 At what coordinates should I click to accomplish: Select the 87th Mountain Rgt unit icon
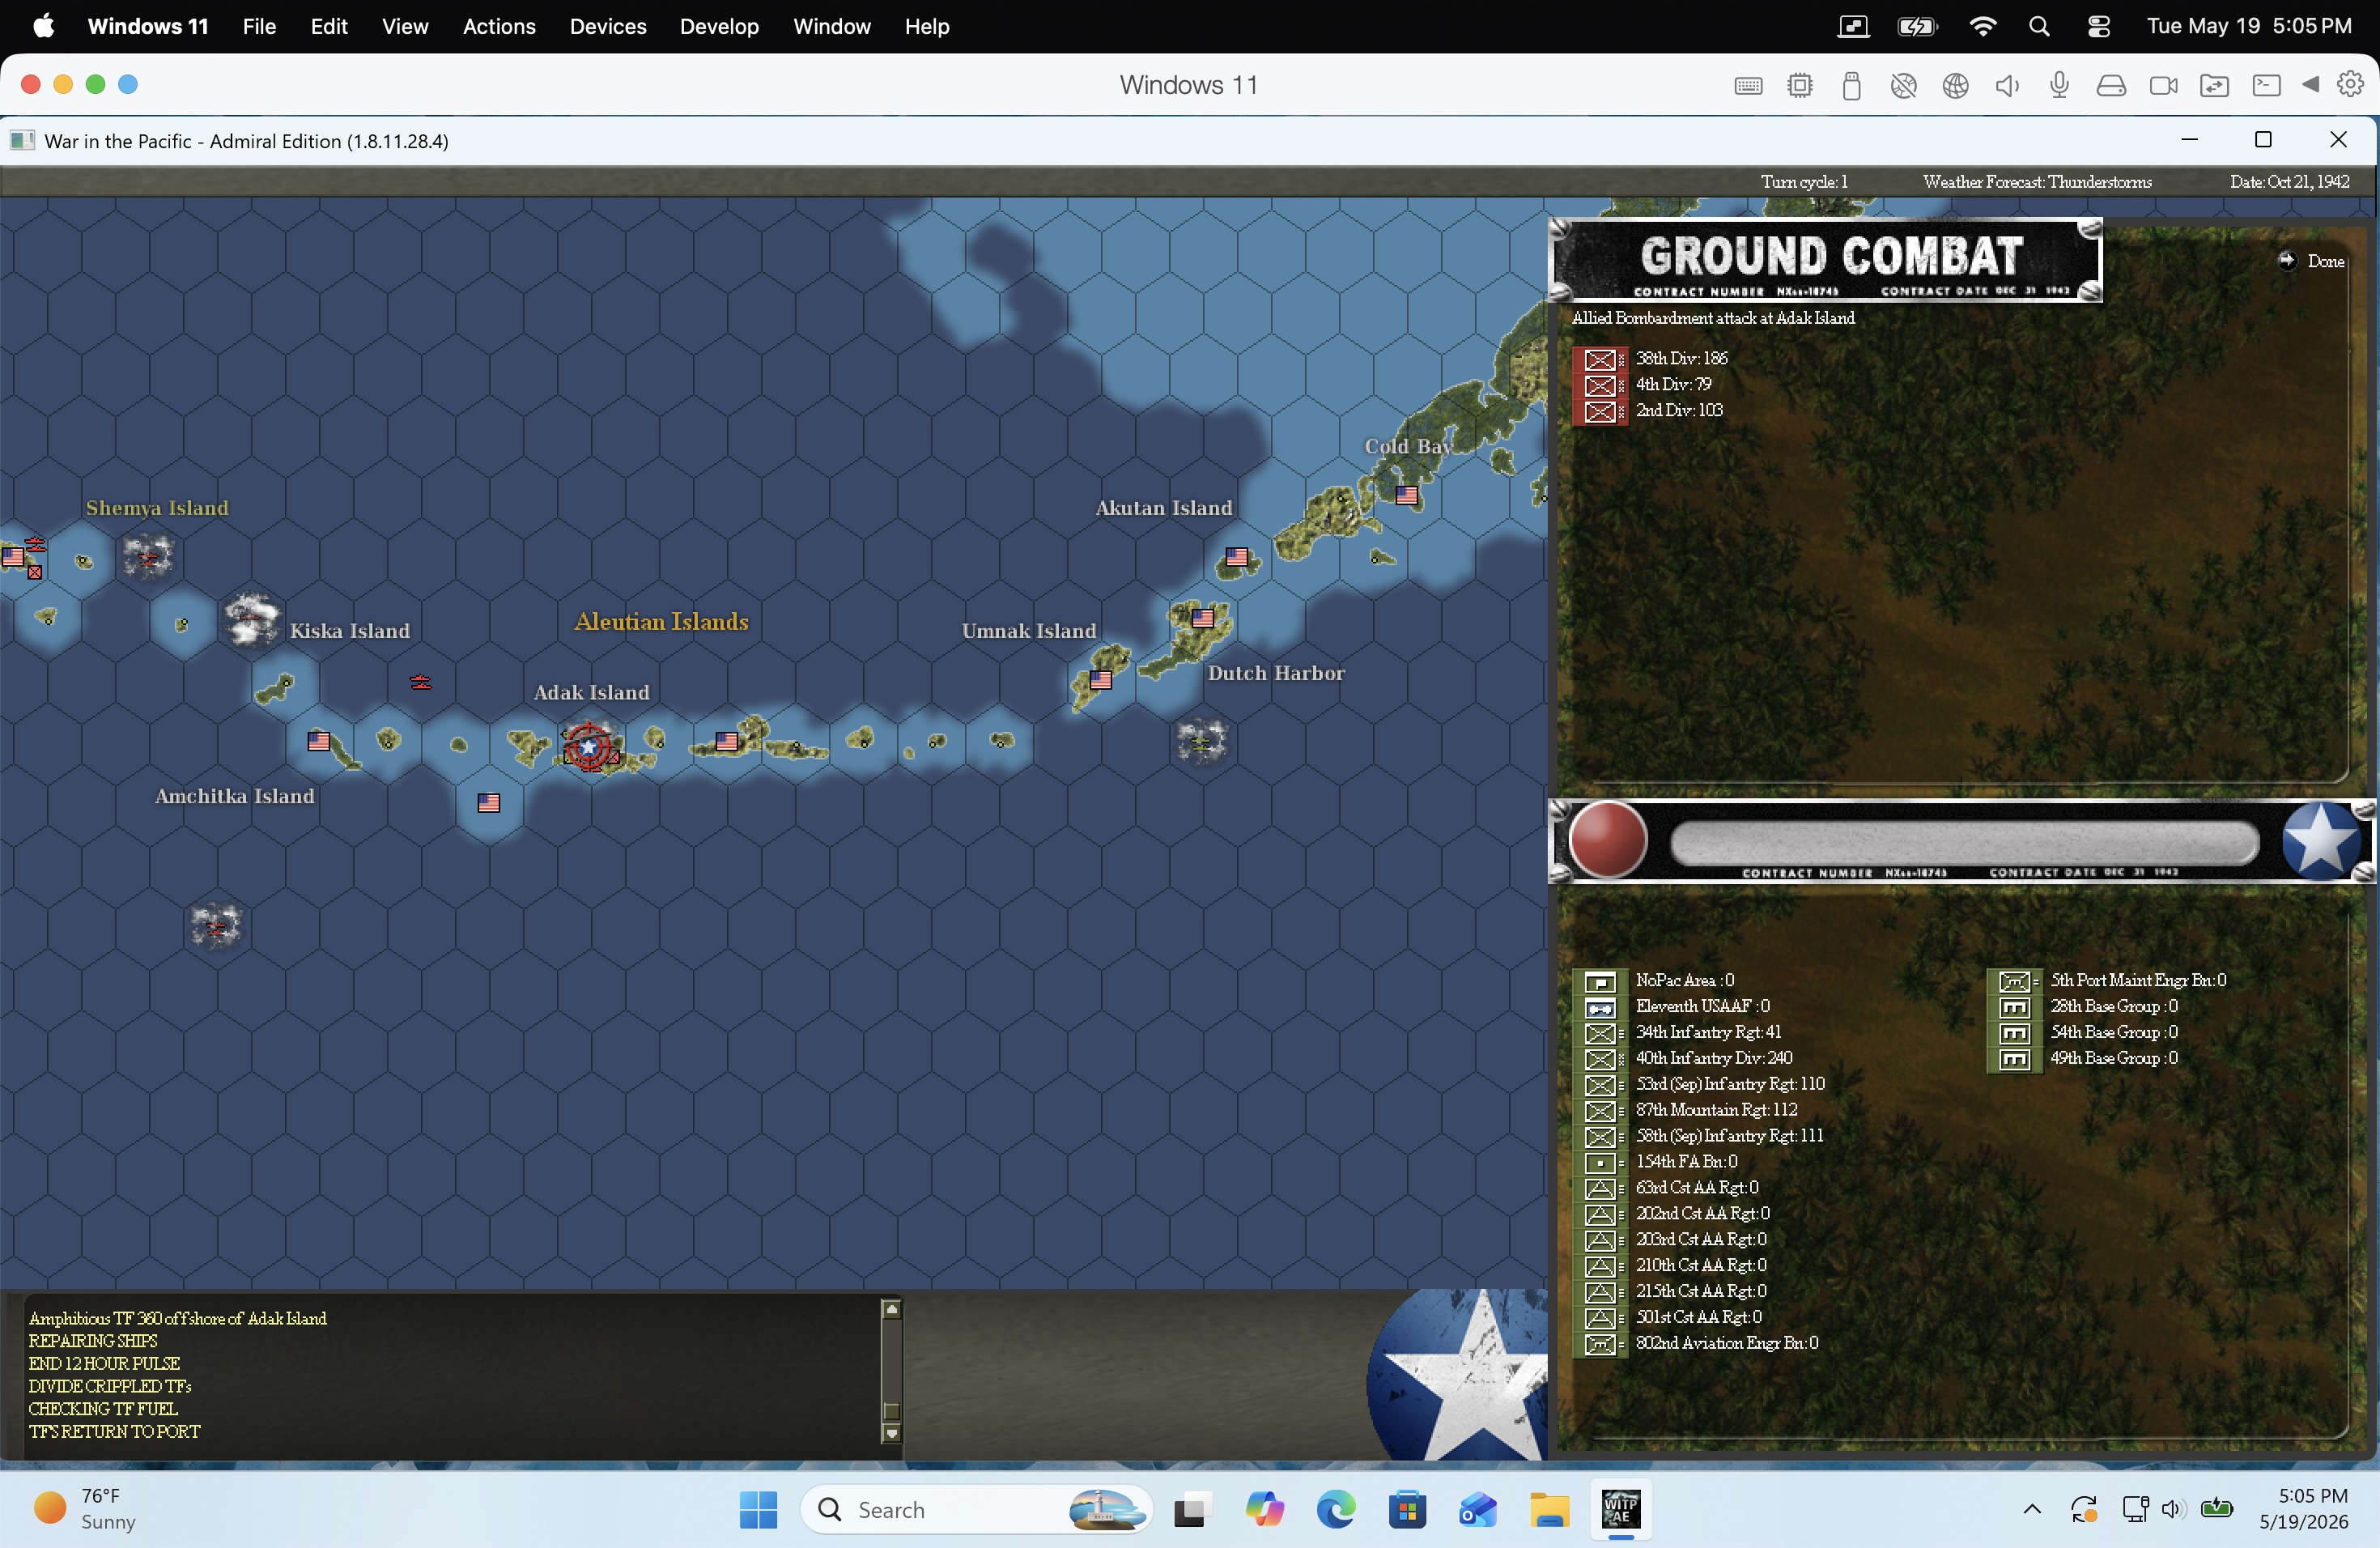tap(1600, 1111)
